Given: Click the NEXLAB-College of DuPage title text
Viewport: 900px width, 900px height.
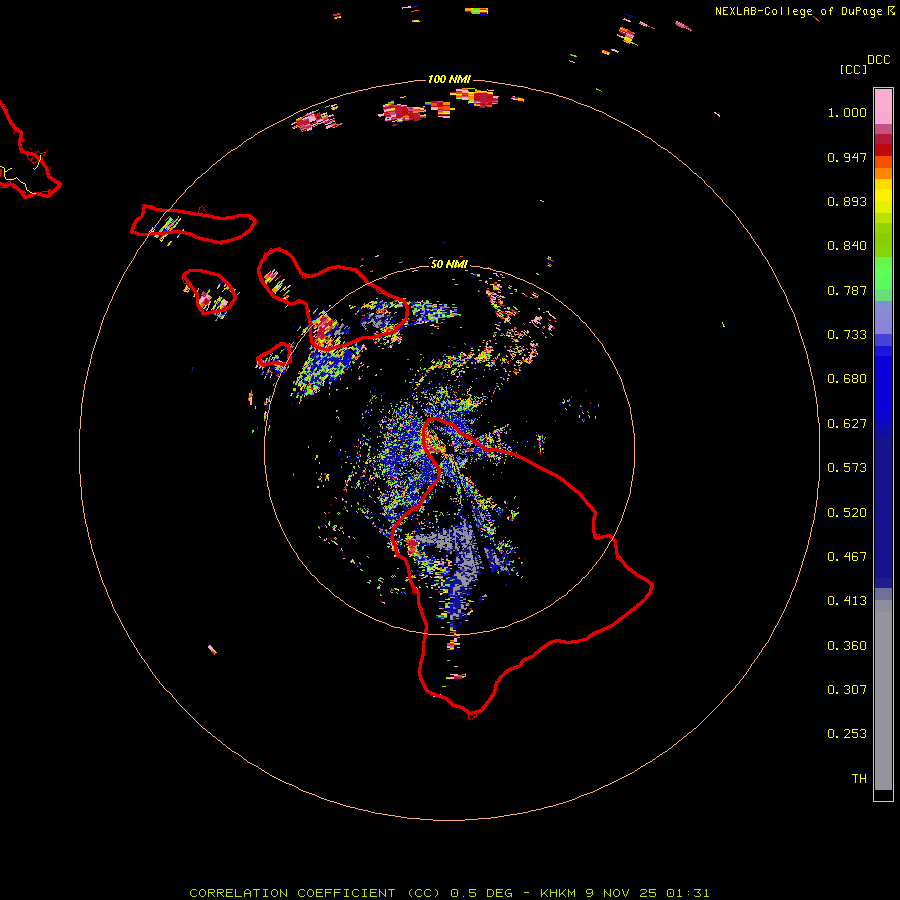Looking at the screenshot, I should point(798,11).
